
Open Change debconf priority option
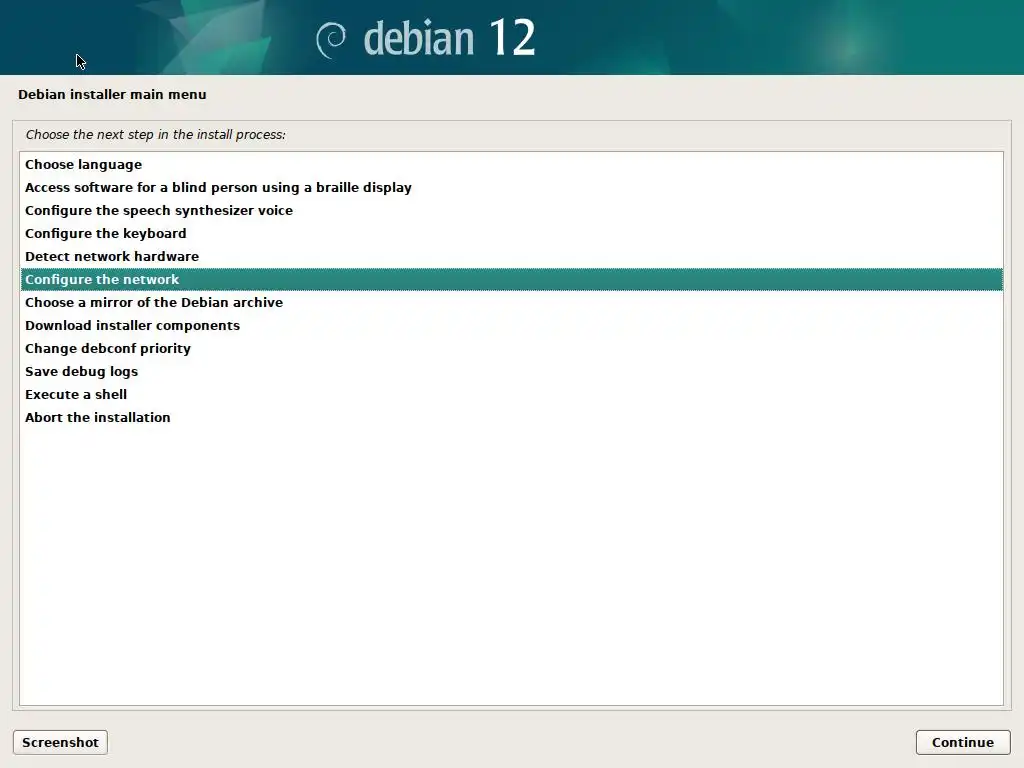pos(511,348)
